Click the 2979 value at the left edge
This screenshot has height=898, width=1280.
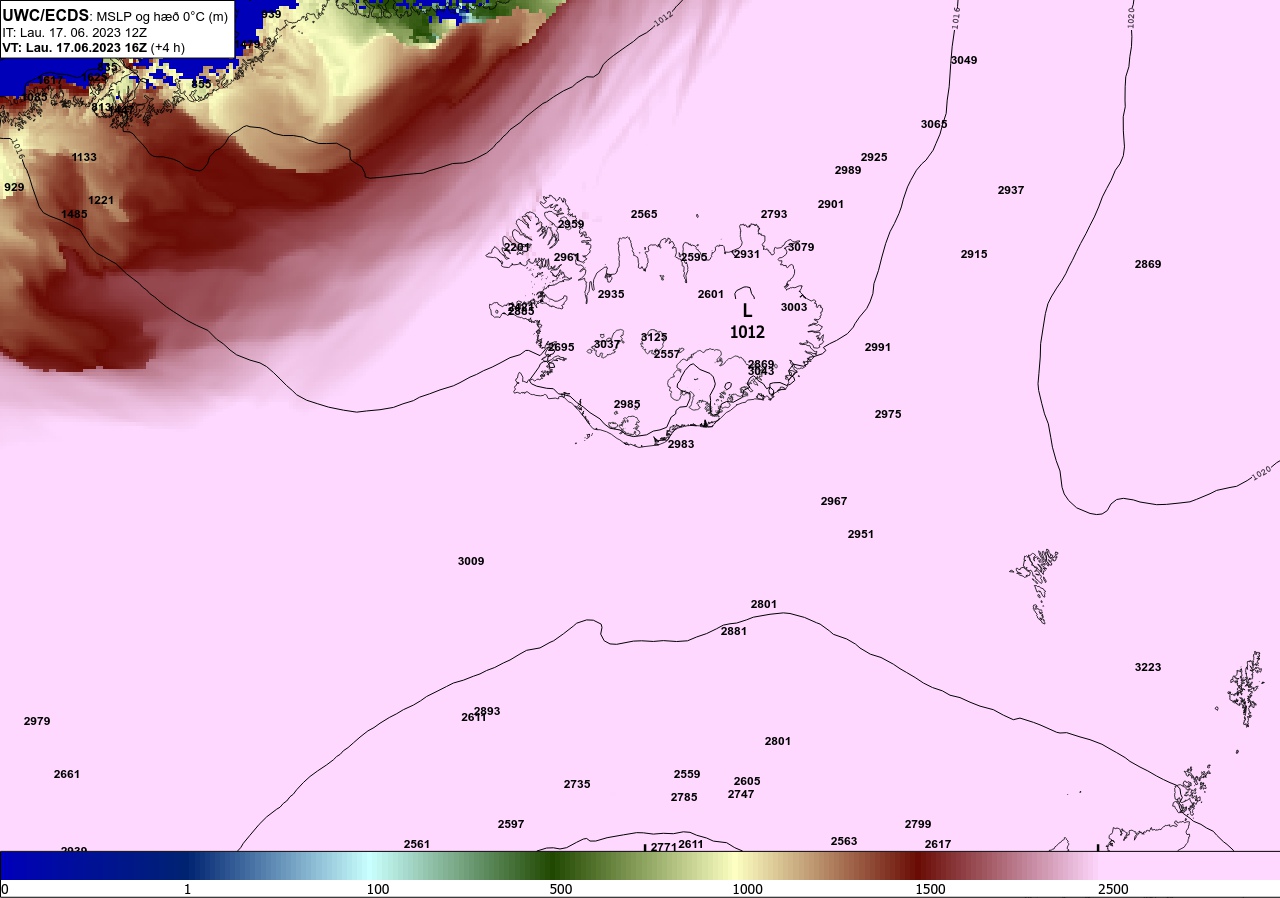(x=37, y=721)
